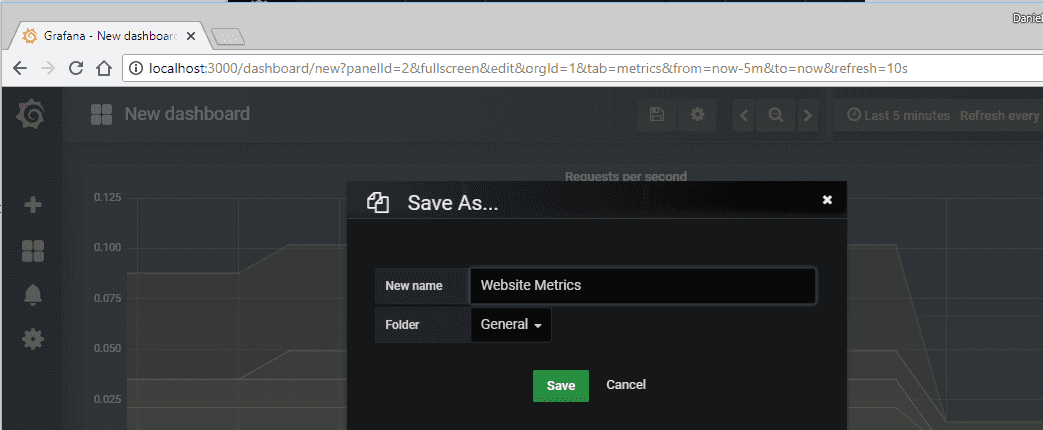
Task: Click the save dashboard floppy icon
Action: pyautogui.click(x=657, y=114)
